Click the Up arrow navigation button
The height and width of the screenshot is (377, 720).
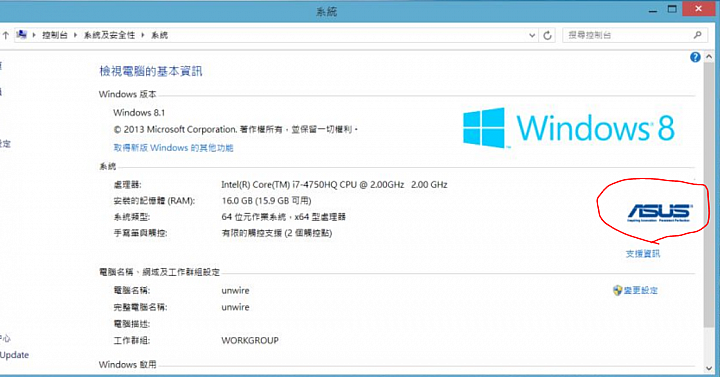6,35
